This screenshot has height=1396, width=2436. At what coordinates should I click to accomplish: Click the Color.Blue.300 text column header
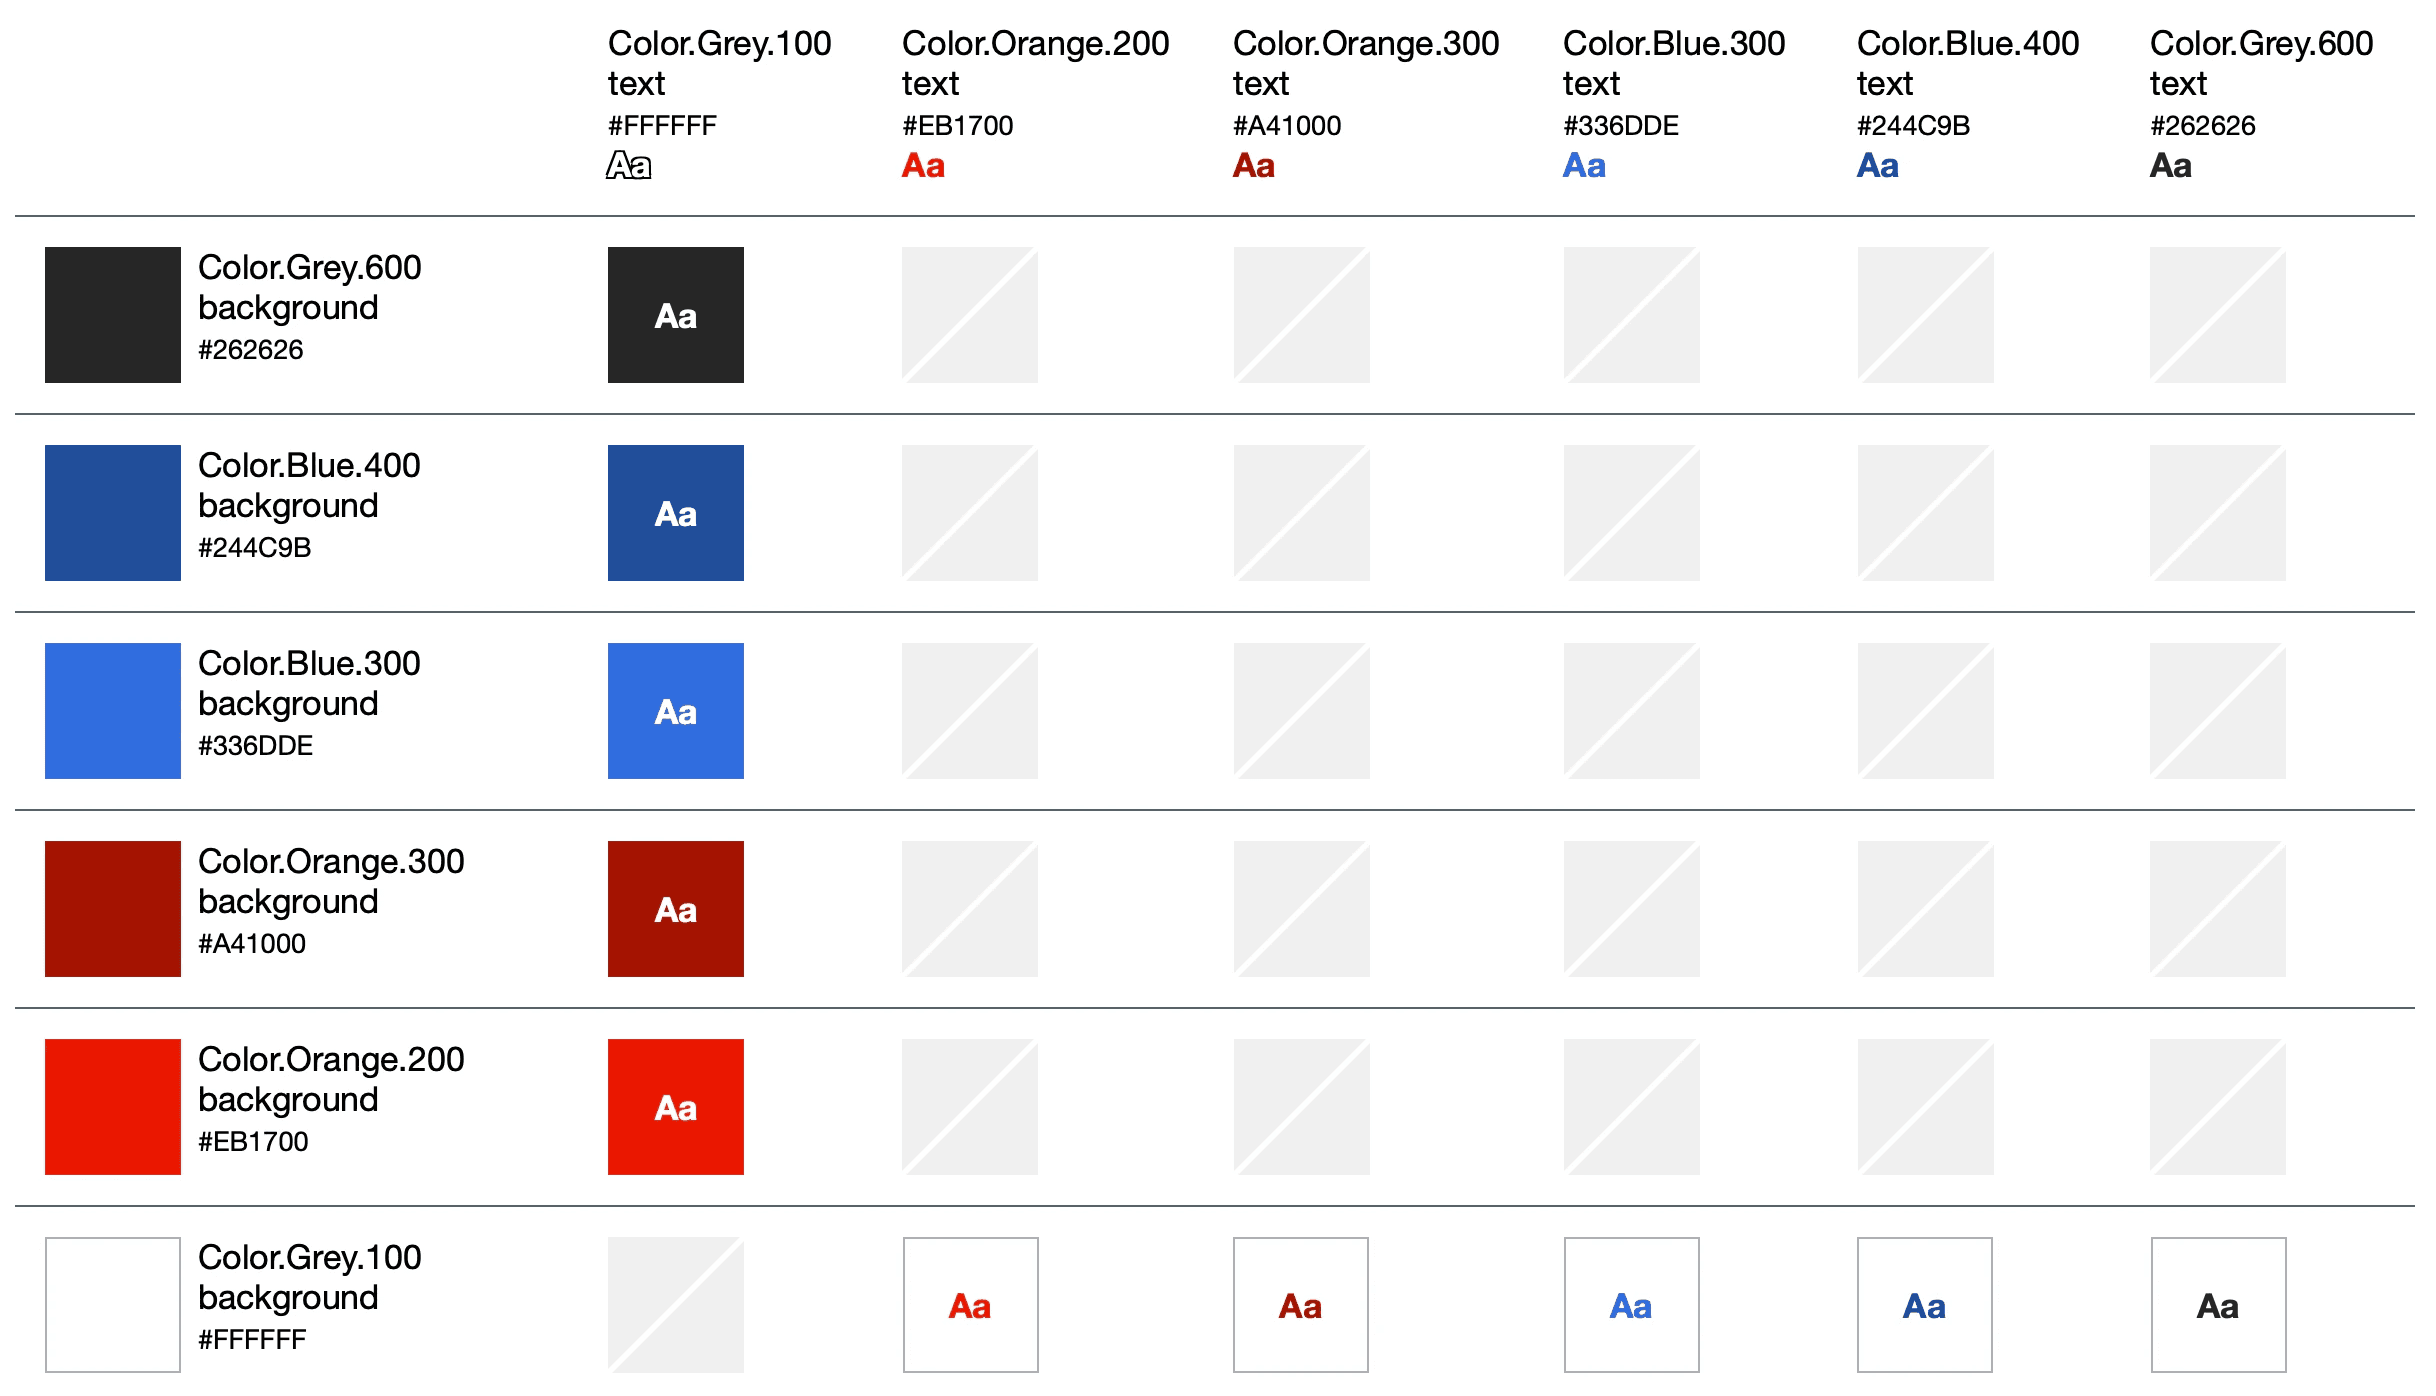[x=1673, y=62]
